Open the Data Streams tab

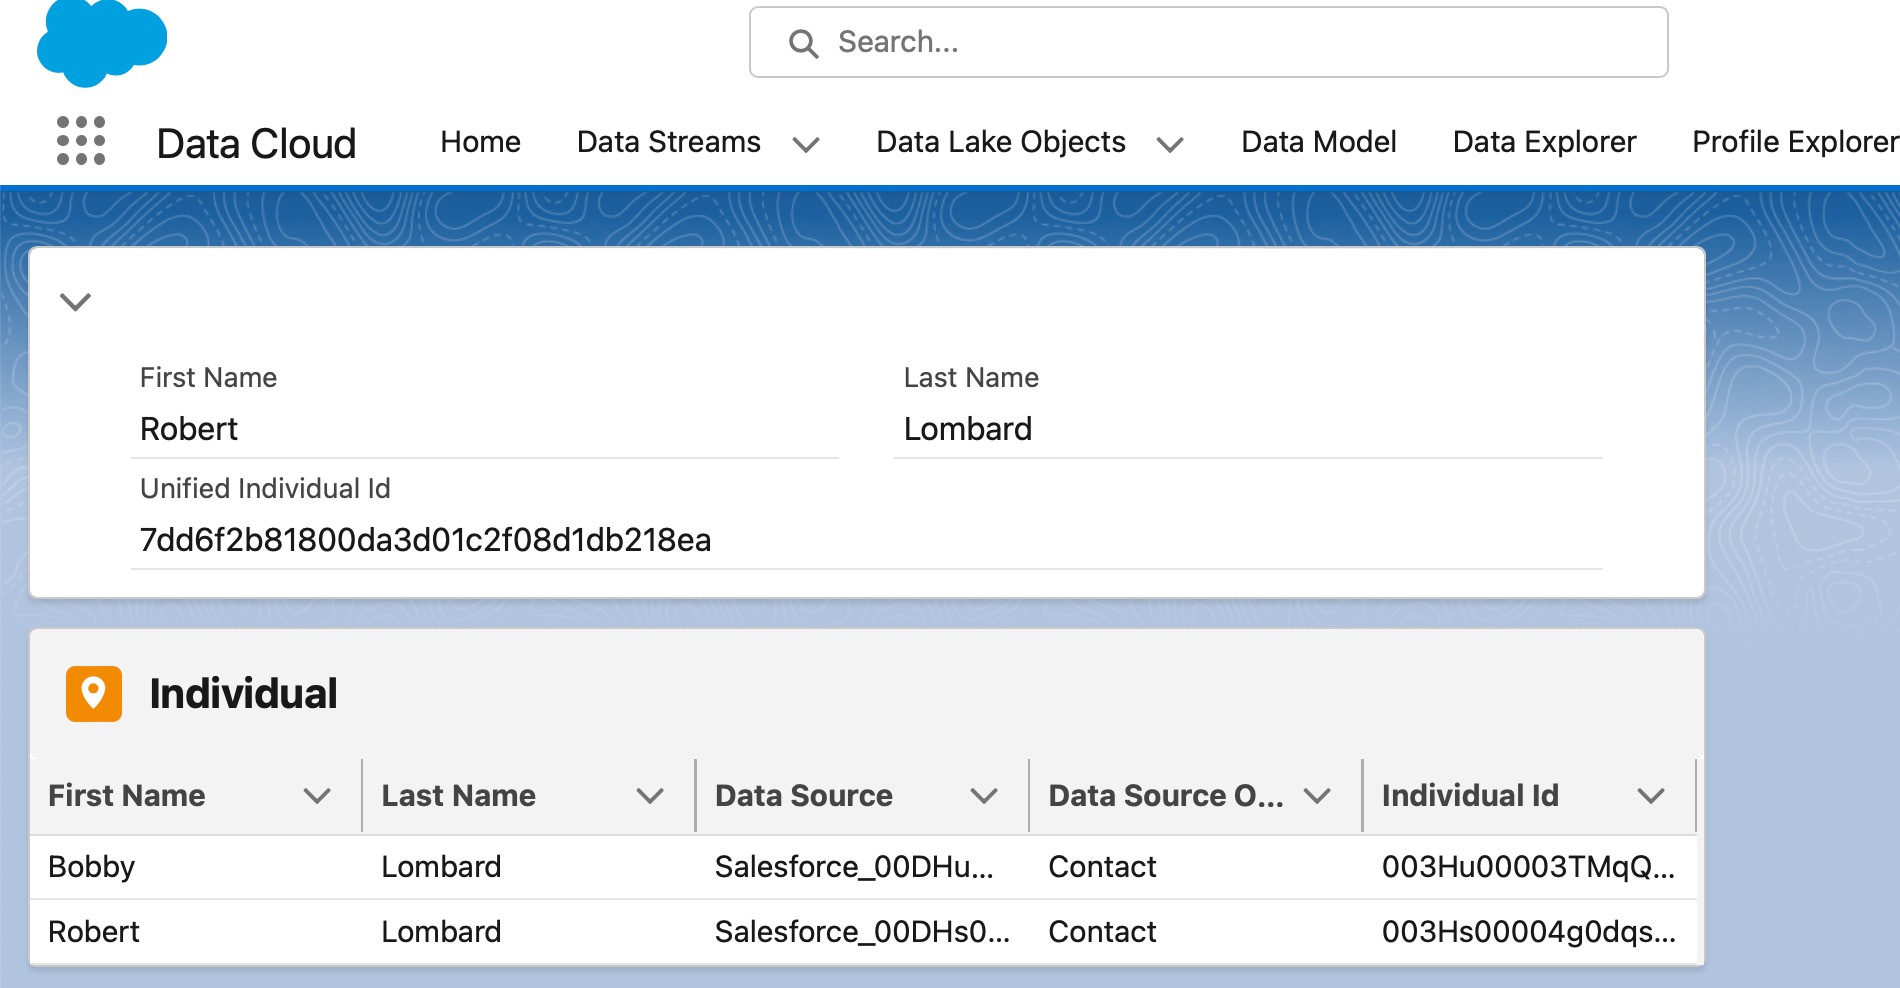pyautogui.click(x=669, y=142)
